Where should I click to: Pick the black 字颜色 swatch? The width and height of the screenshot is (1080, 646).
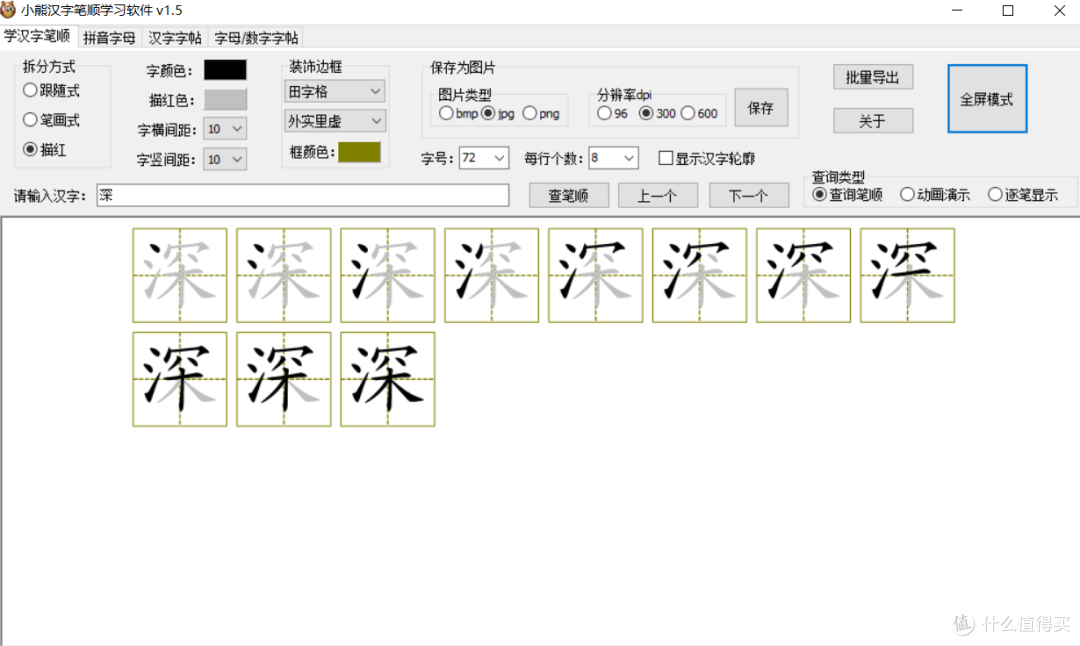click(225, 70)
